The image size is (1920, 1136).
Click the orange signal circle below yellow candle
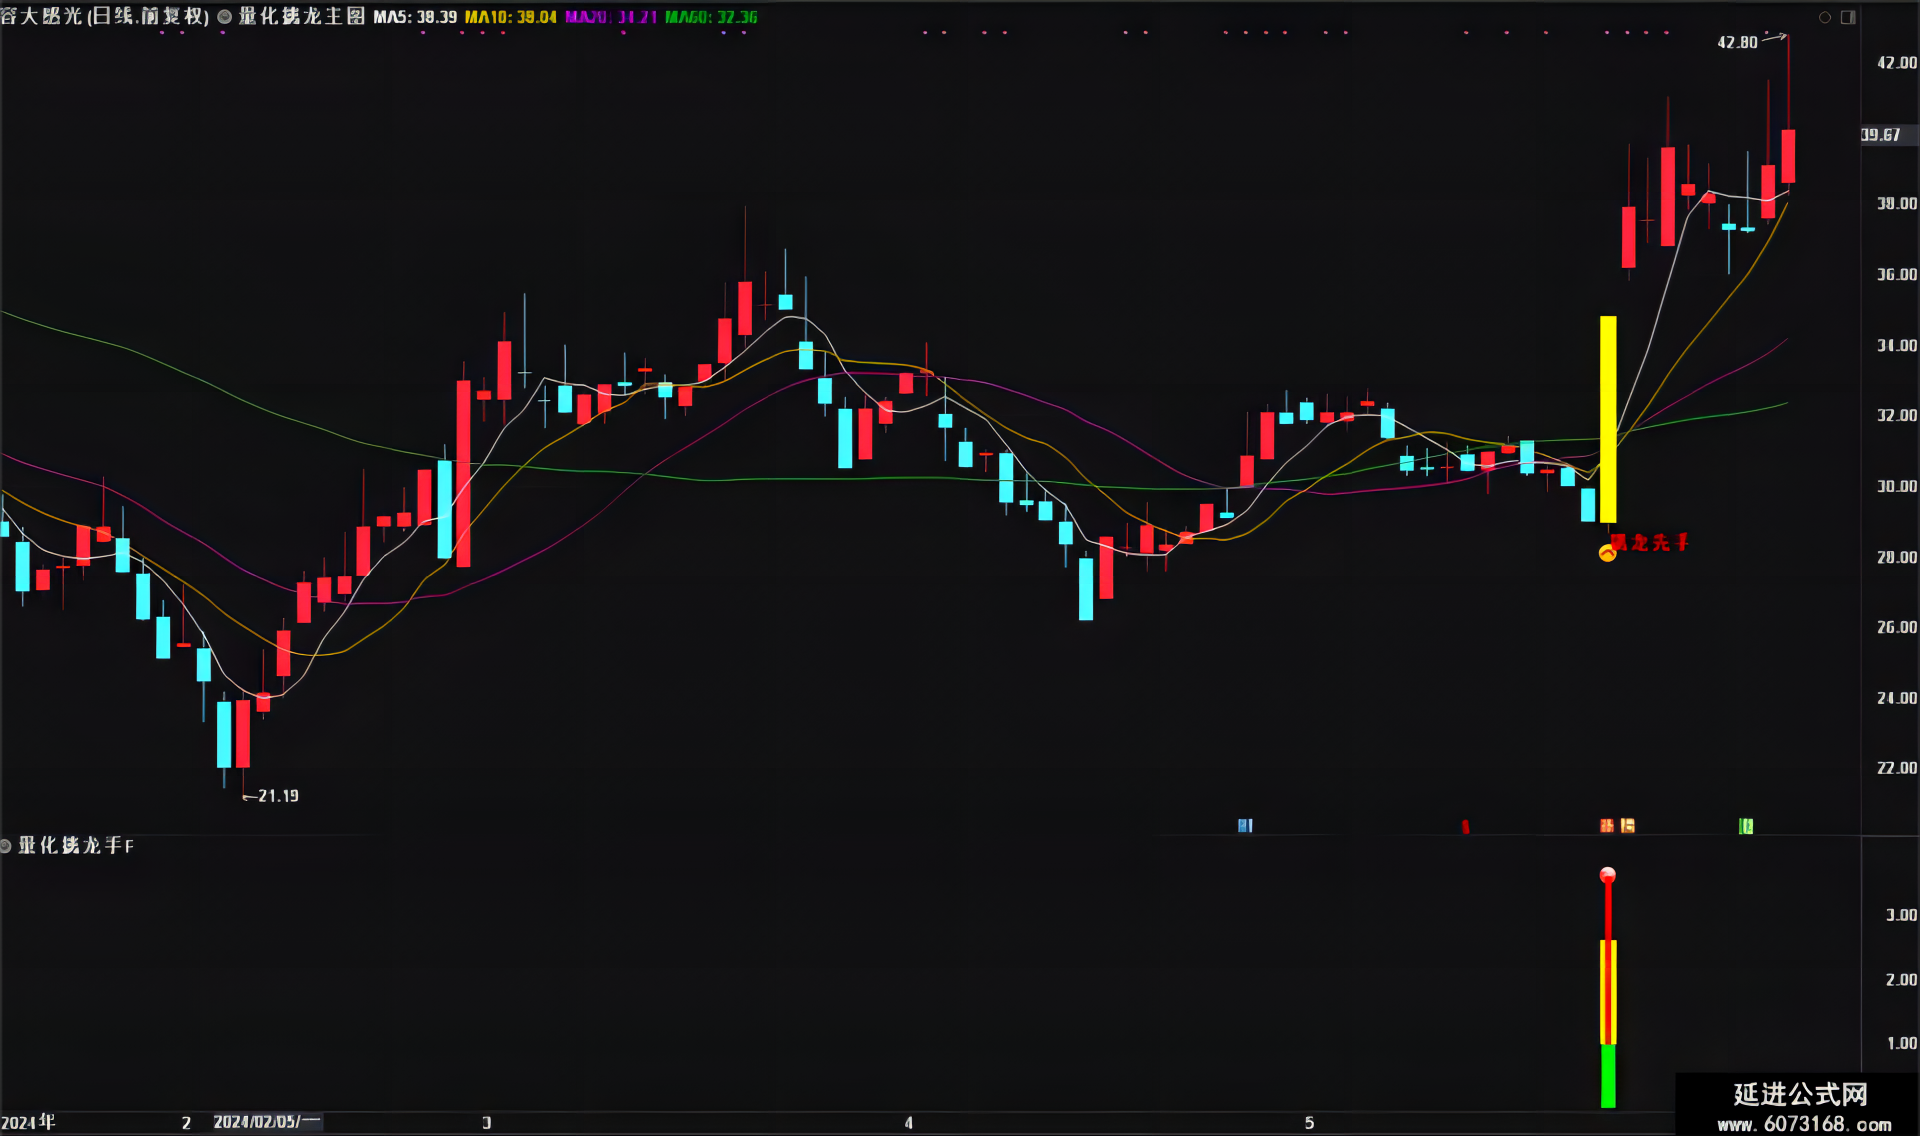point(1607,553)
